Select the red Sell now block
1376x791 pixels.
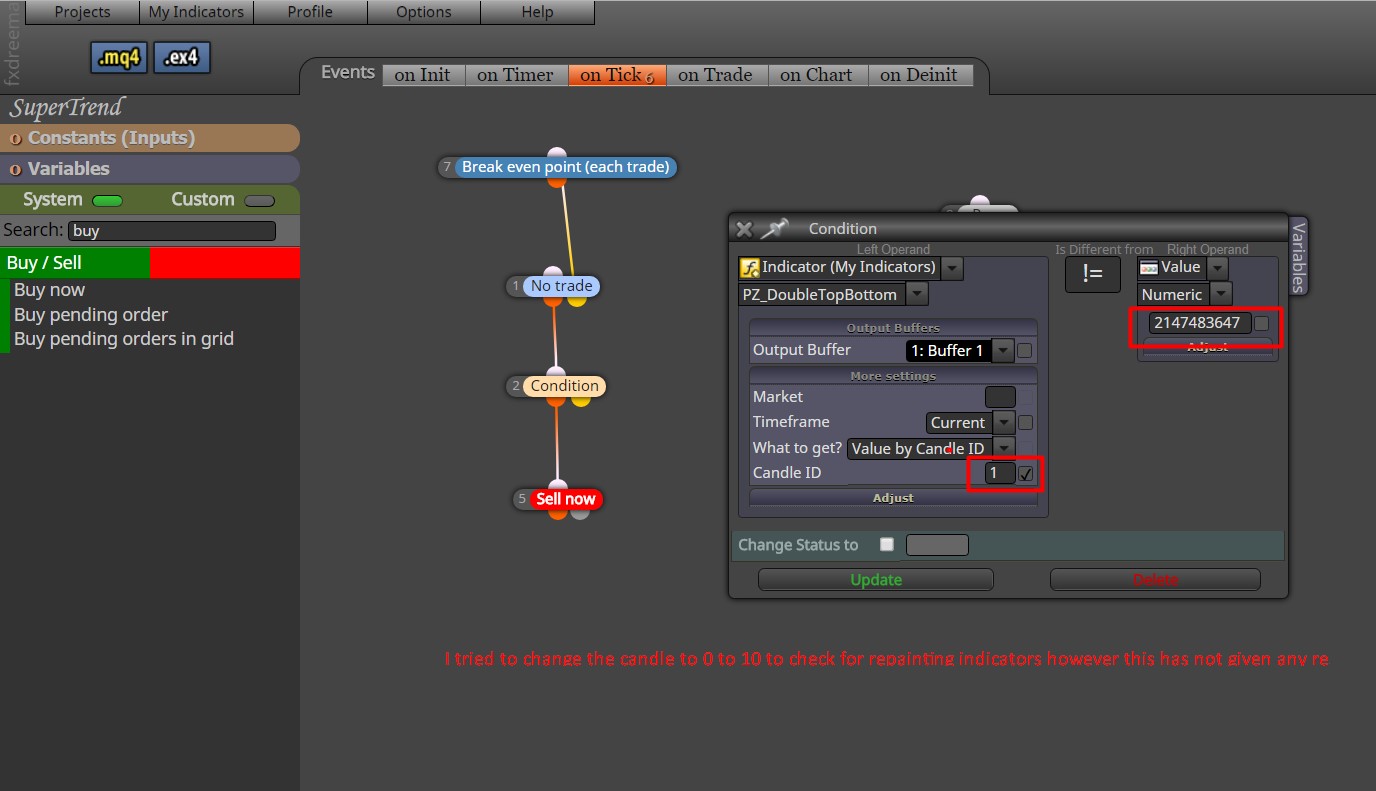click(565, 499)
